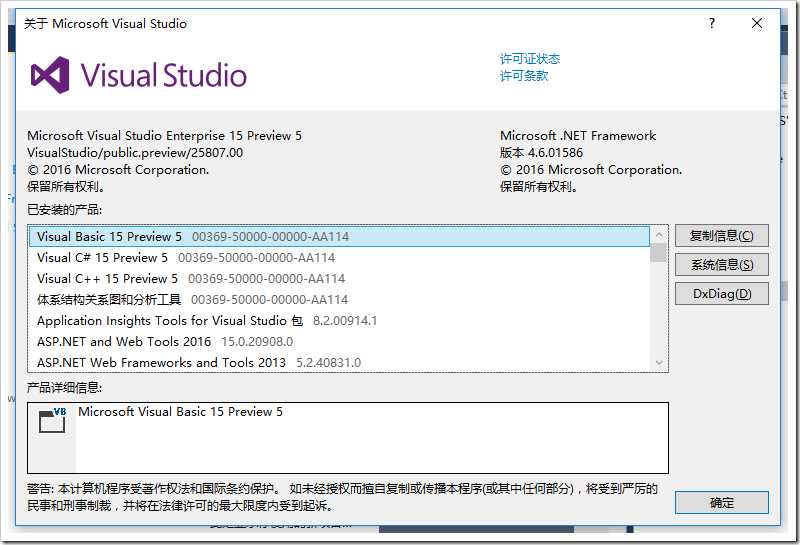Launch DxDiag(D) button
Screen dimensions: 800x545
721,294
